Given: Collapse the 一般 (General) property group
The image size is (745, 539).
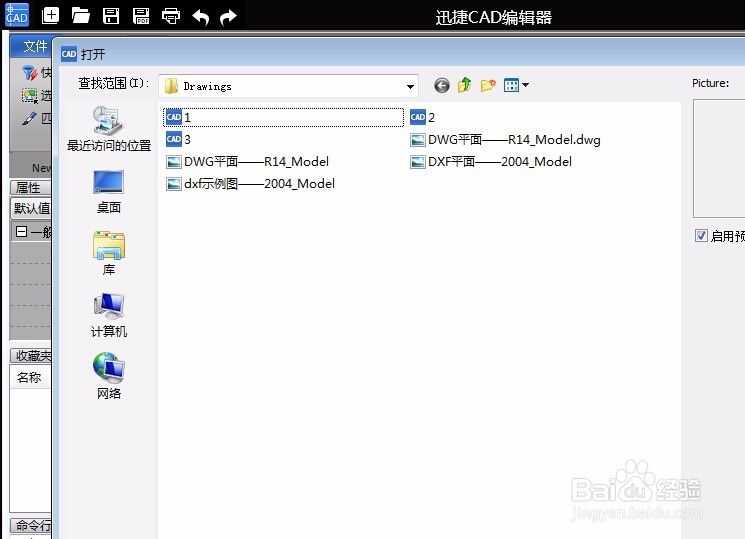Looking at the screenshot, I should click(21, 231).
